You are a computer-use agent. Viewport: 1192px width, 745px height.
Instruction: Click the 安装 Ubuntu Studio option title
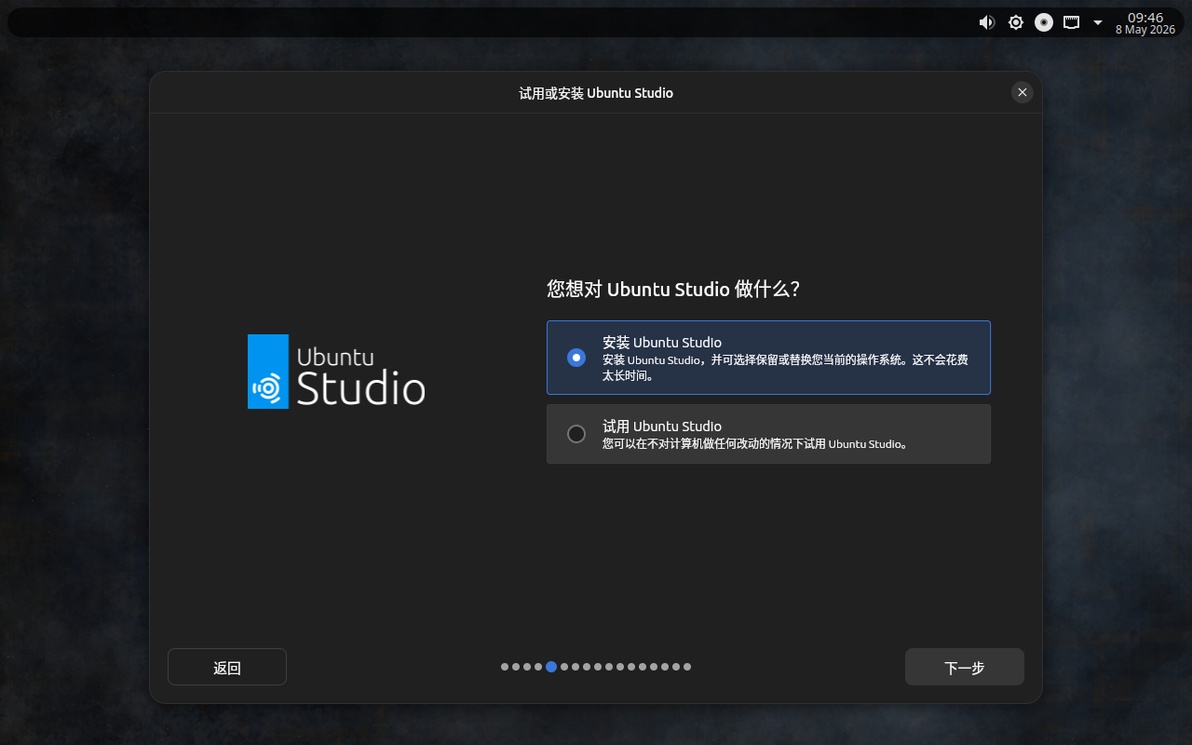tap(661, 342)
